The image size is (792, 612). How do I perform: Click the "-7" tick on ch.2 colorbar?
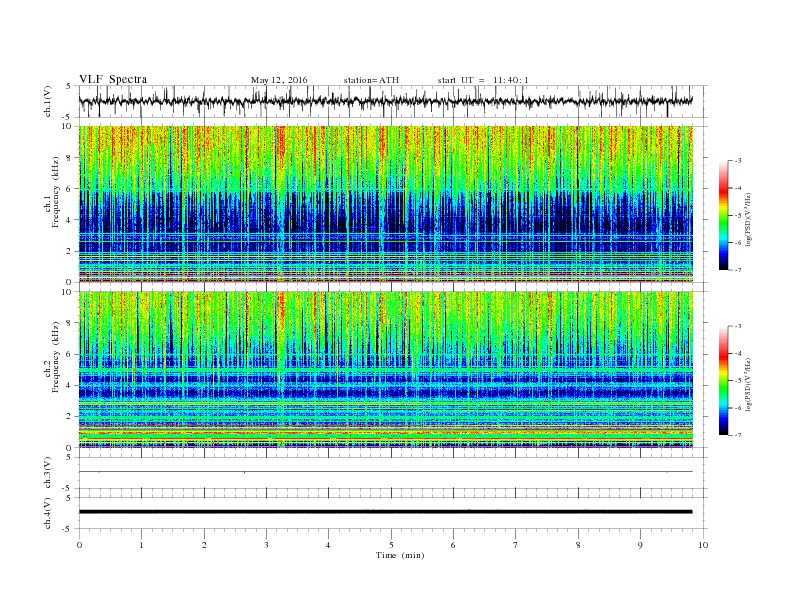(x=738, y=435)
